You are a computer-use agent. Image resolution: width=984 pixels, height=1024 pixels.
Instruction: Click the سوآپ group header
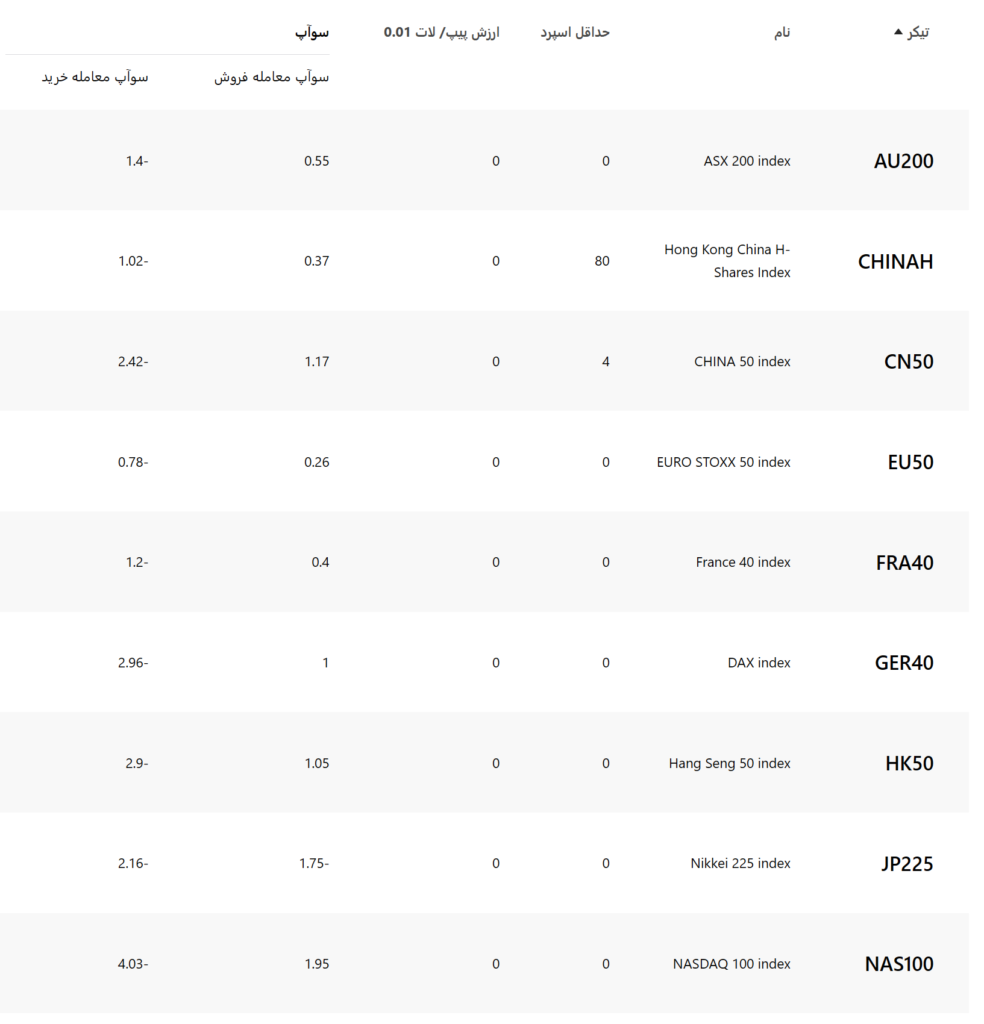312,32
